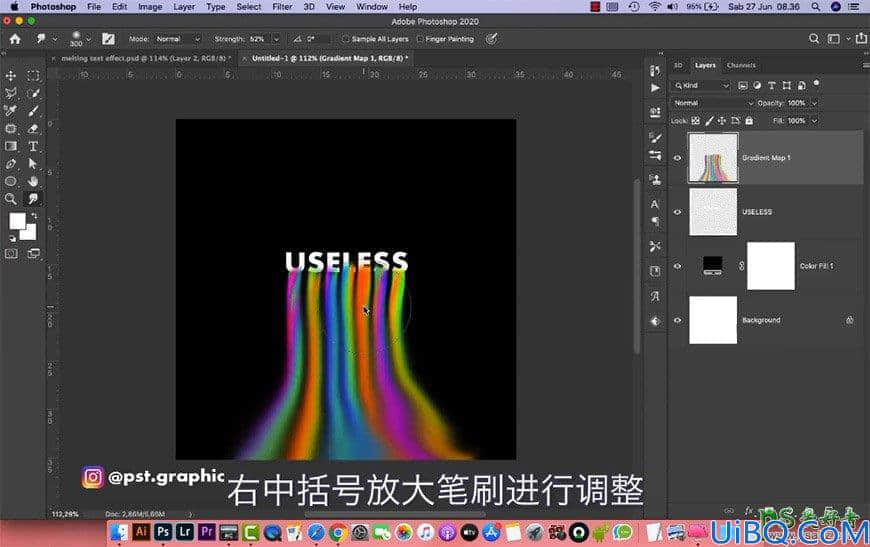Select the Zoom tool in toolbox
870x547 pixels.
tap(11, 199)
